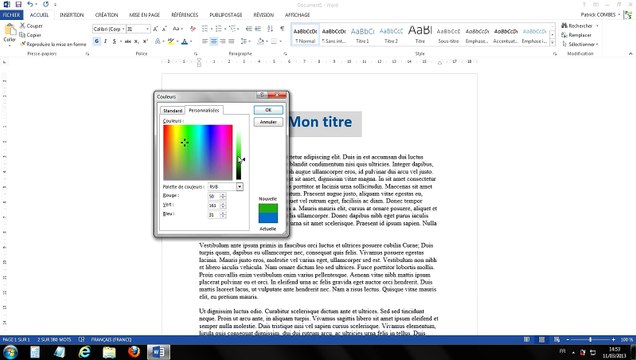Viewport: 636px width, 360px height.
Task: Open font size dropdown
Action: pos(147,29)
